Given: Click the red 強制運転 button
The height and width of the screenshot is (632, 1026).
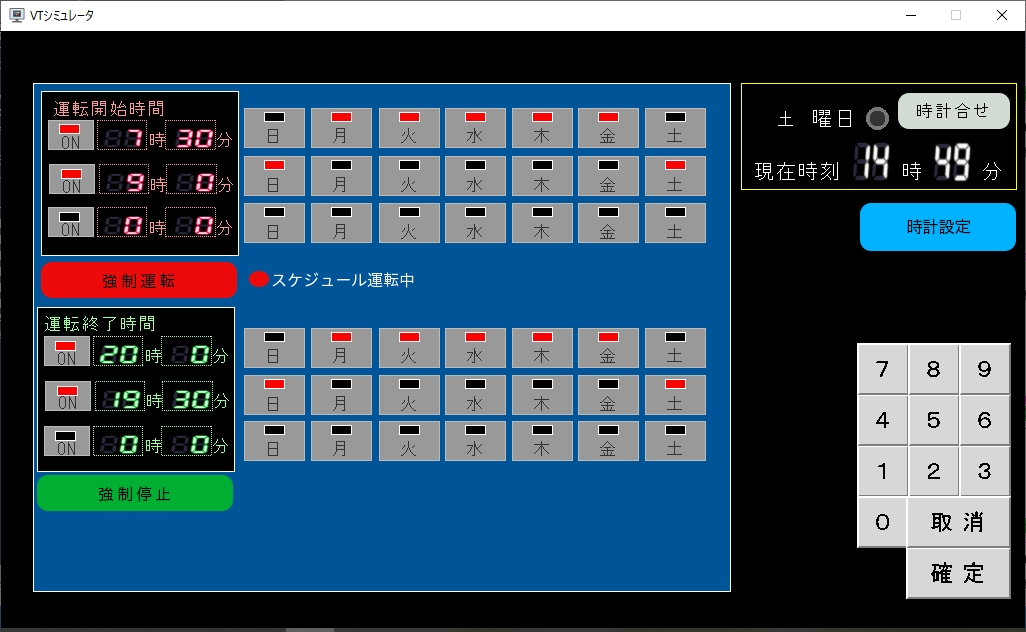Looking at the screenshot, I should [x=139, y=281].
